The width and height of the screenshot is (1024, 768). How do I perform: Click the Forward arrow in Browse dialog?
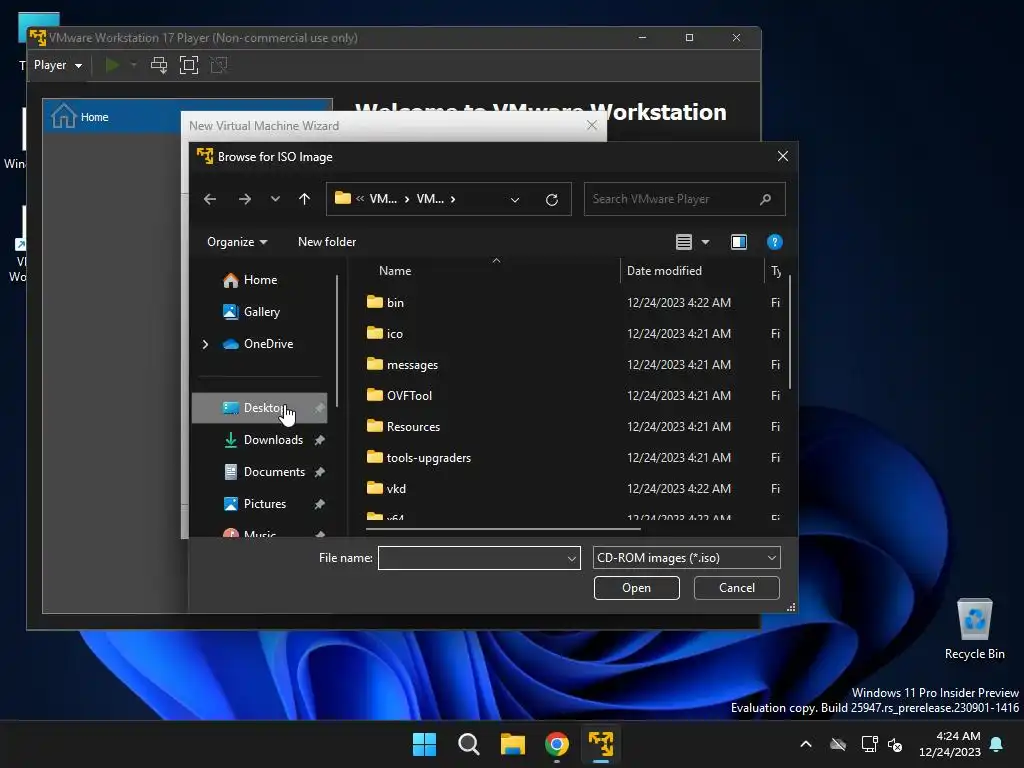click(x=245, y=199)
